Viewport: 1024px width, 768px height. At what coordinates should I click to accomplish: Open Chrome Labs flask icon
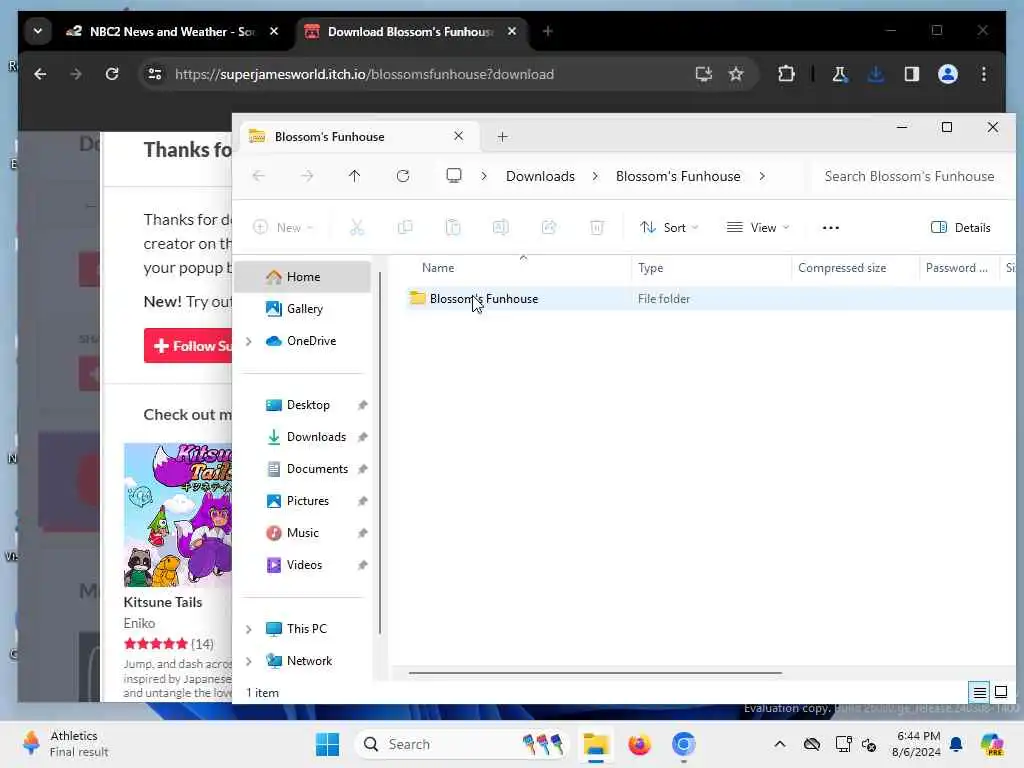(x=840, y=74)
